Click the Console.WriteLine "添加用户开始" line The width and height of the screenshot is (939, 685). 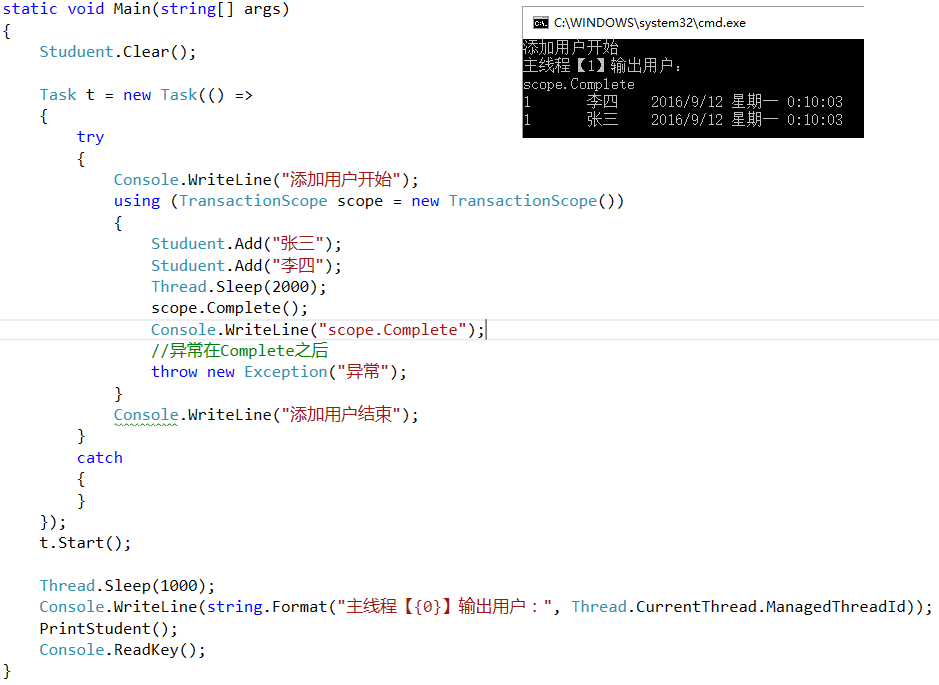266,180
